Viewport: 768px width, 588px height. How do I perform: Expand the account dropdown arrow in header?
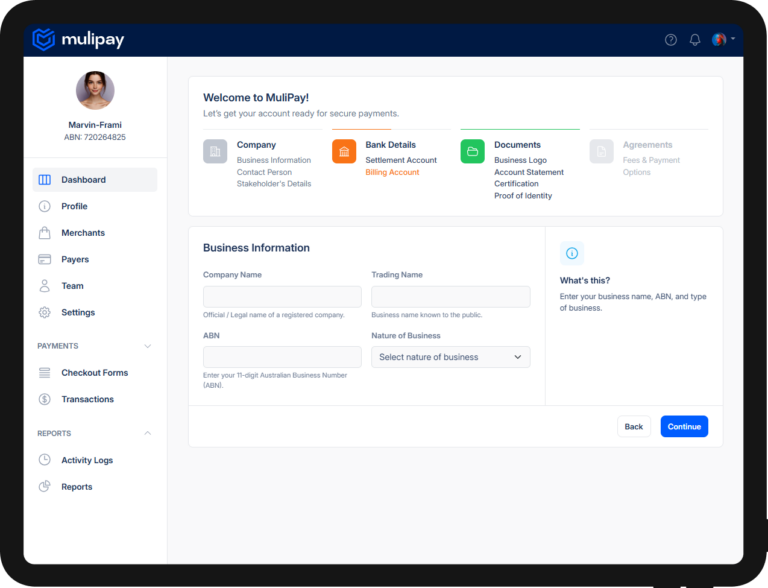[x=733, y=38]
